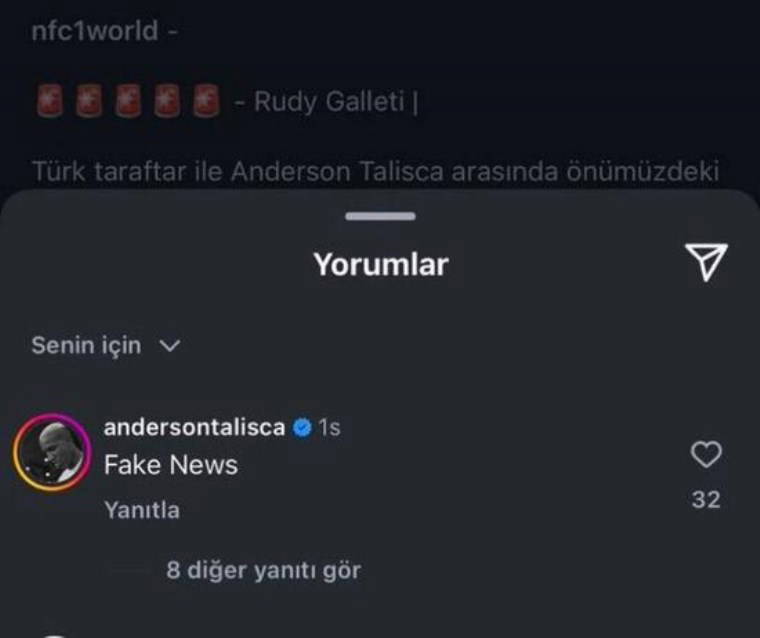Dismiss comments by tapping dimmed post area
Screen dimensions: 760x638
[380, 95]
